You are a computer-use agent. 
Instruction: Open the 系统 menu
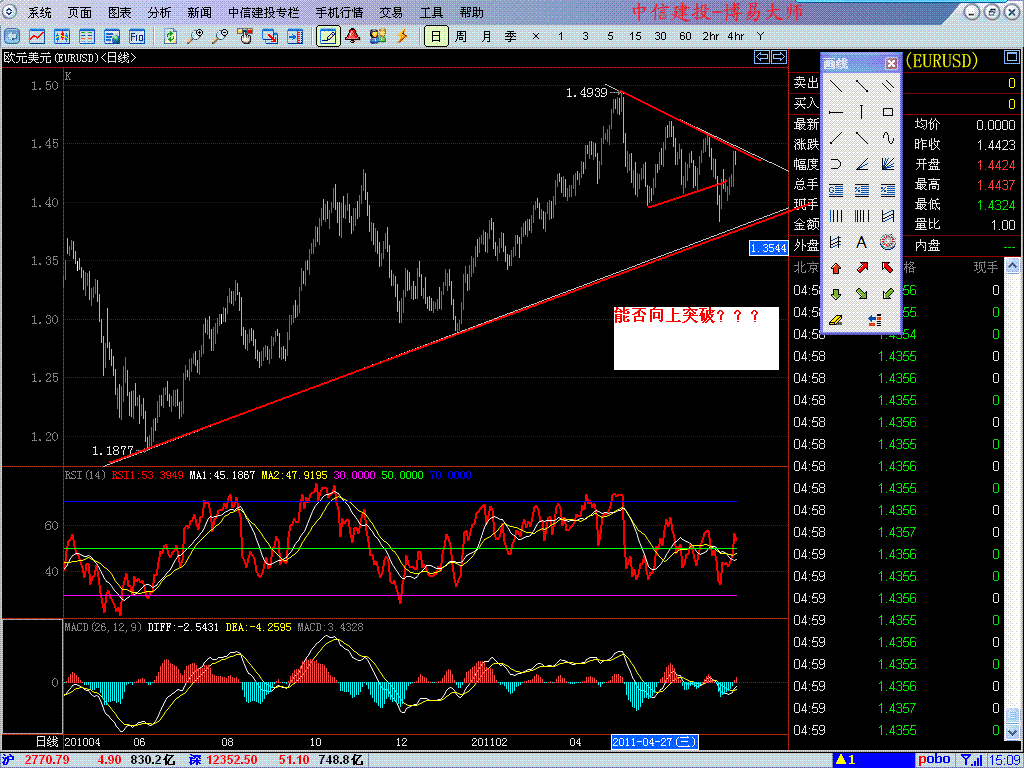click(x=40, y=12)
